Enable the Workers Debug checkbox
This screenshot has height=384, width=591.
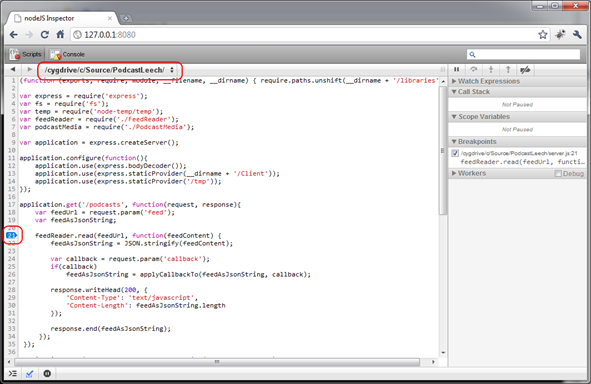point(558,173)
